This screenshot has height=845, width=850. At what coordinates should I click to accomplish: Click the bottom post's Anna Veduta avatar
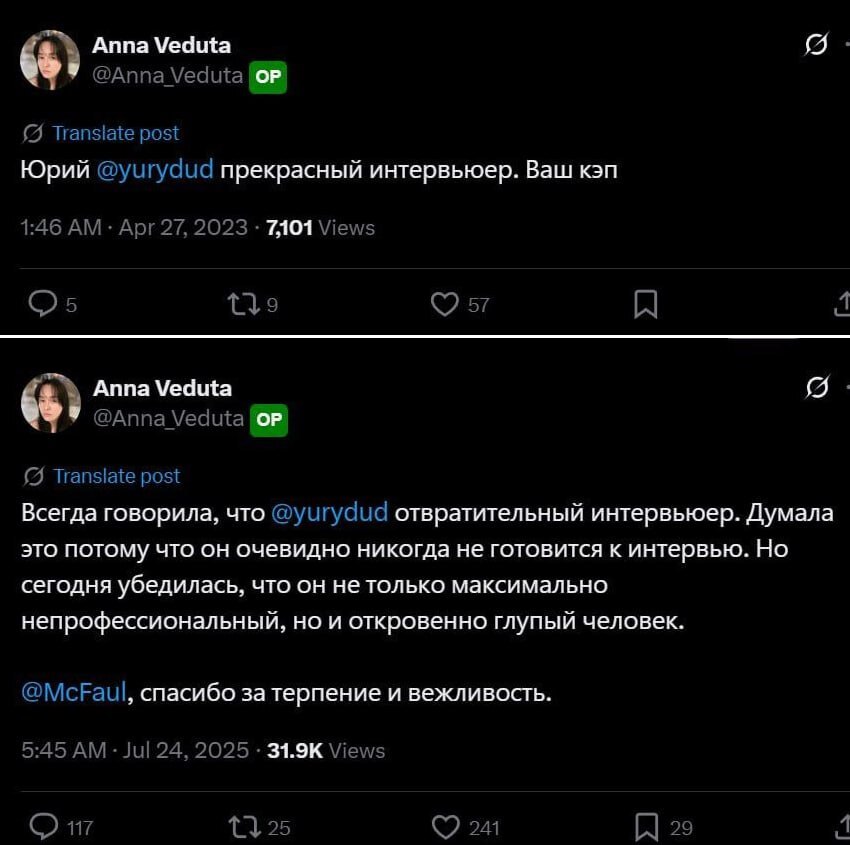click(50, 403)
